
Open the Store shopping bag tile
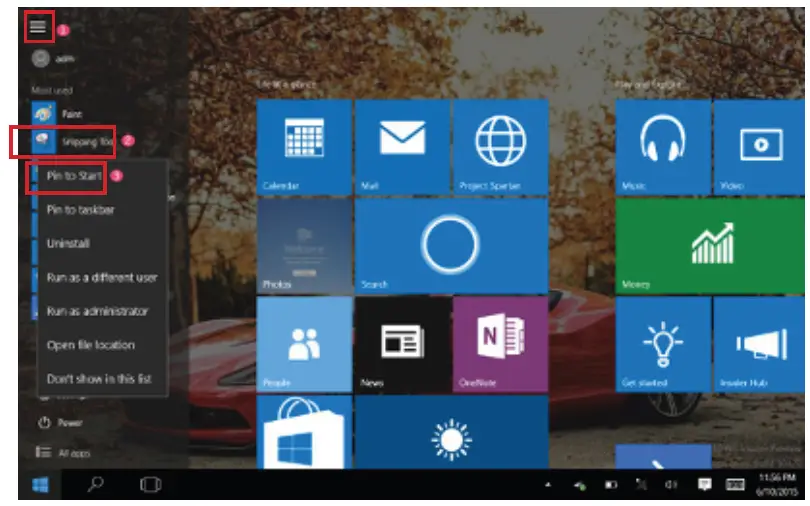coord(304,432)
